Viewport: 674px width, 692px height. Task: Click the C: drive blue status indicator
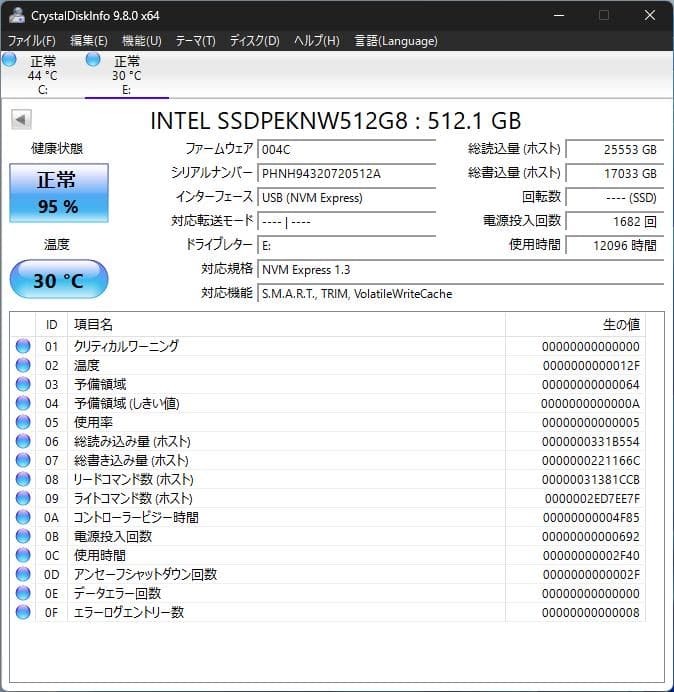point(9,60)
